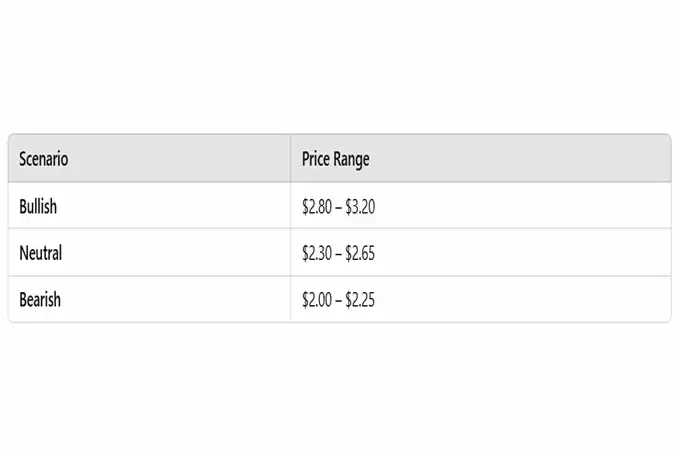680x453 pixels.
Task: Click the $2.65 value in Neutral row
Action: pos(360,253)
